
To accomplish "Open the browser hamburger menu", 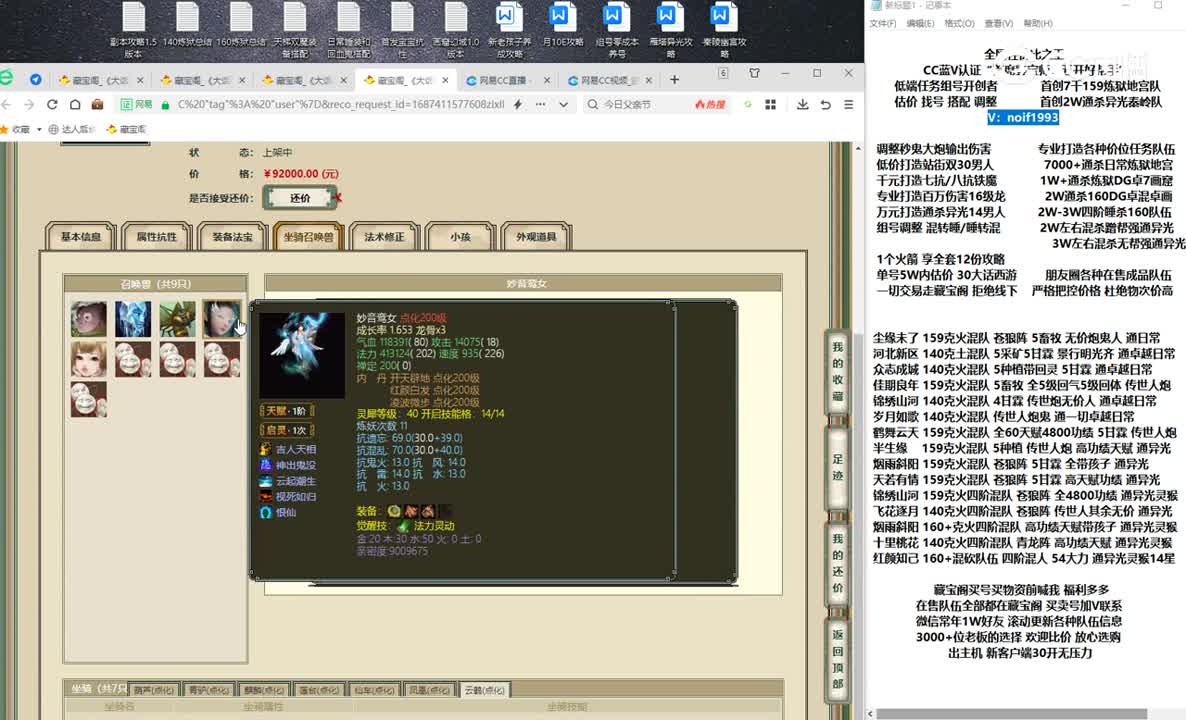I will click(849, 104).
